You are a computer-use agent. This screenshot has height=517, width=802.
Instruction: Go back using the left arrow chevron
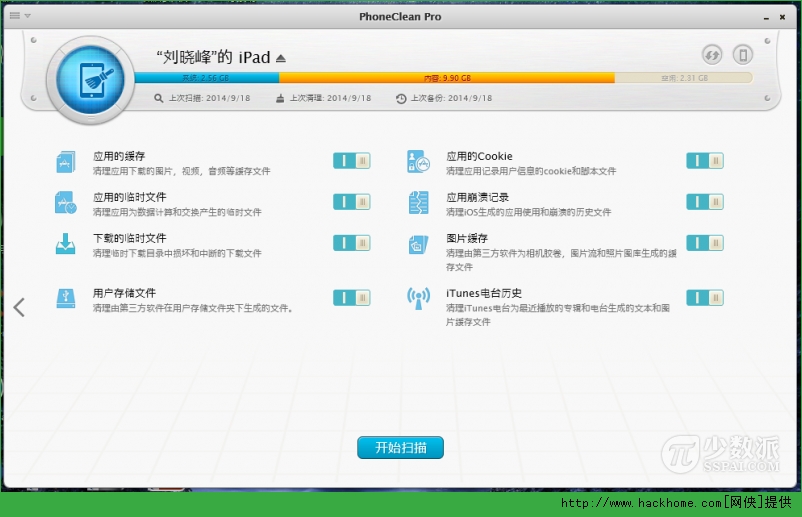[x=19, y=307]
